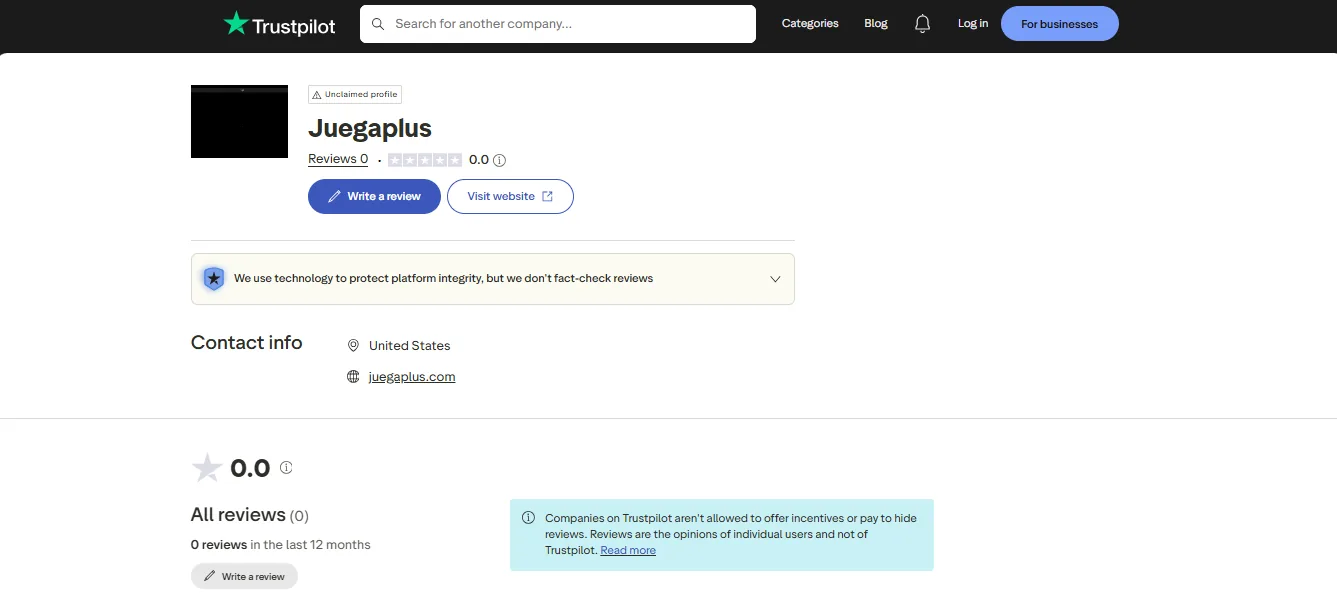Click the Juegaplus company thumbnail image
Image resolution: width=1337 pixels, height=593 pixels.
(239, 121)
